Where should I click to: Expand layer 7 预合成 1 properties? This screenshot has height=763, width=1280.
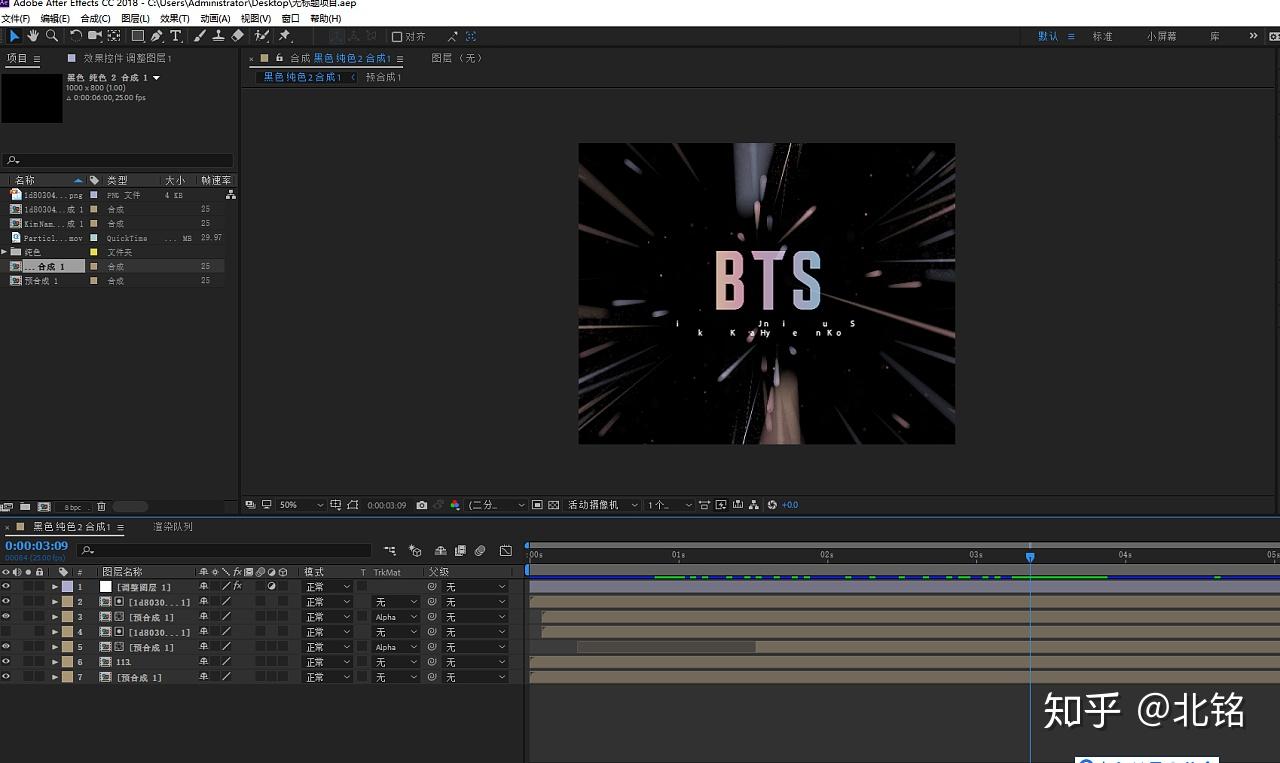tap(55, 677)
